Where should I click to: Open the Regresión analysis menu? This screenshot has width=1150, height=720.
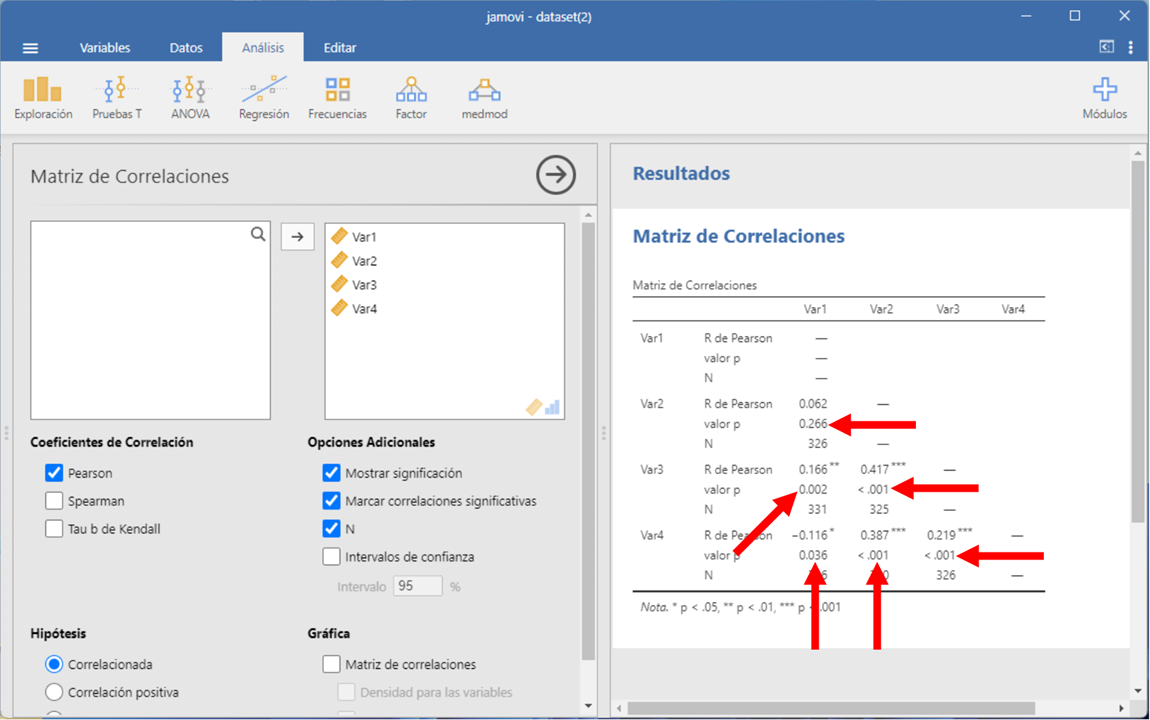(x=264, y=98)
